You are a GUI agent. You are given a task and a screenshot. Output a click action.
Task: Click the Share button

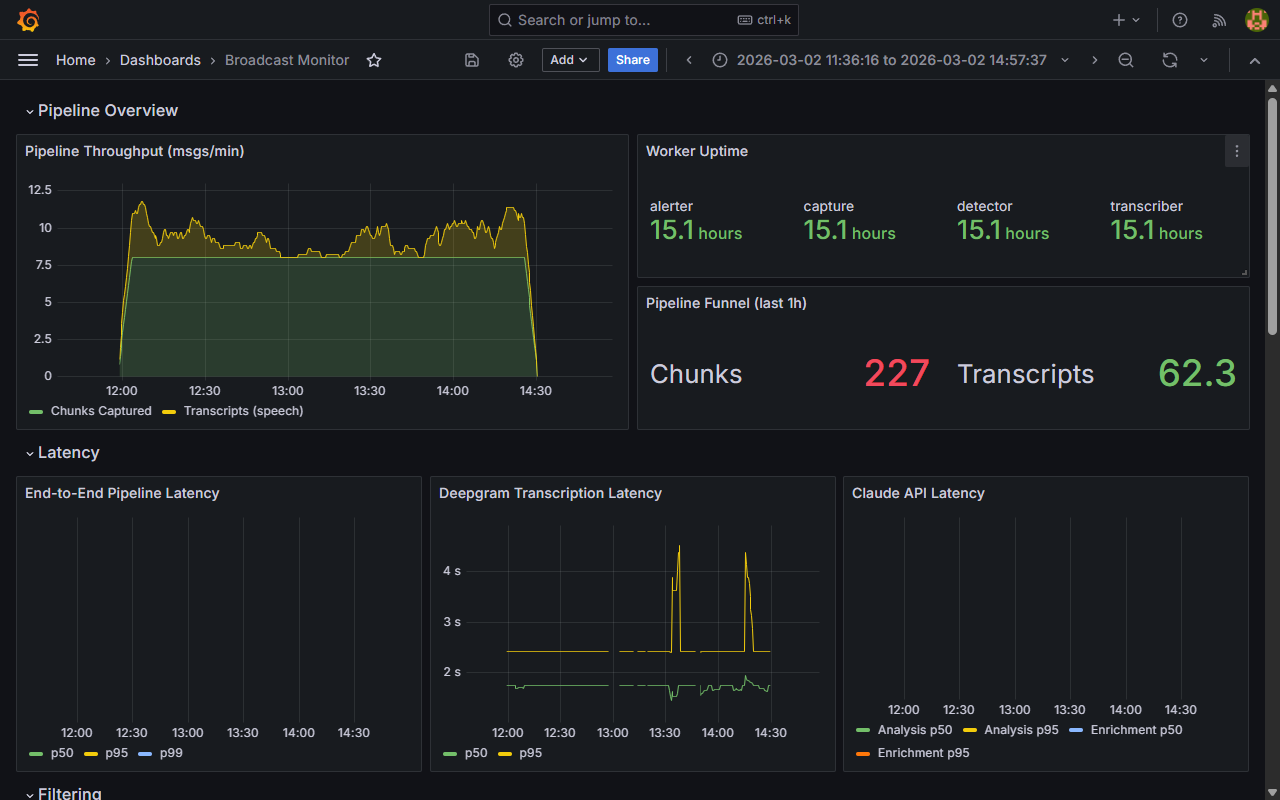pos(632,60)
